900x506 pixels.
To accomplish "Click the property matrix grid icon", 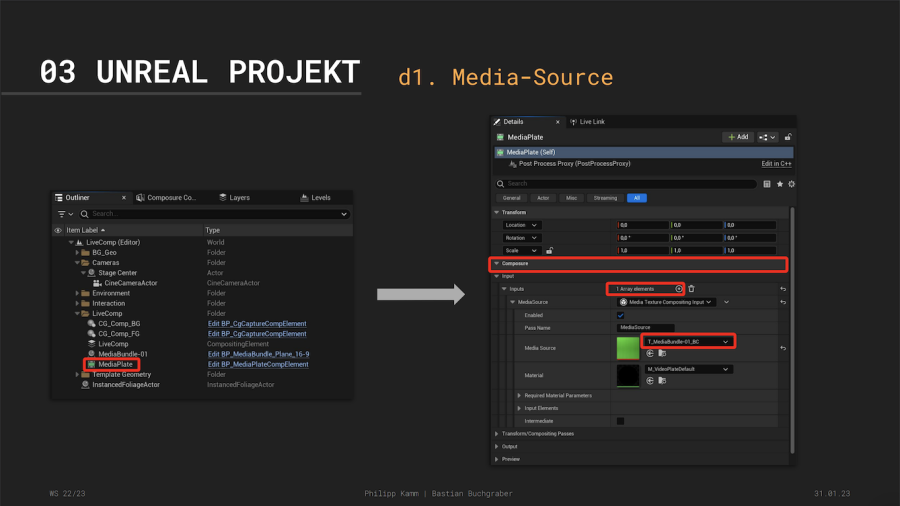I will click(767, 184).
